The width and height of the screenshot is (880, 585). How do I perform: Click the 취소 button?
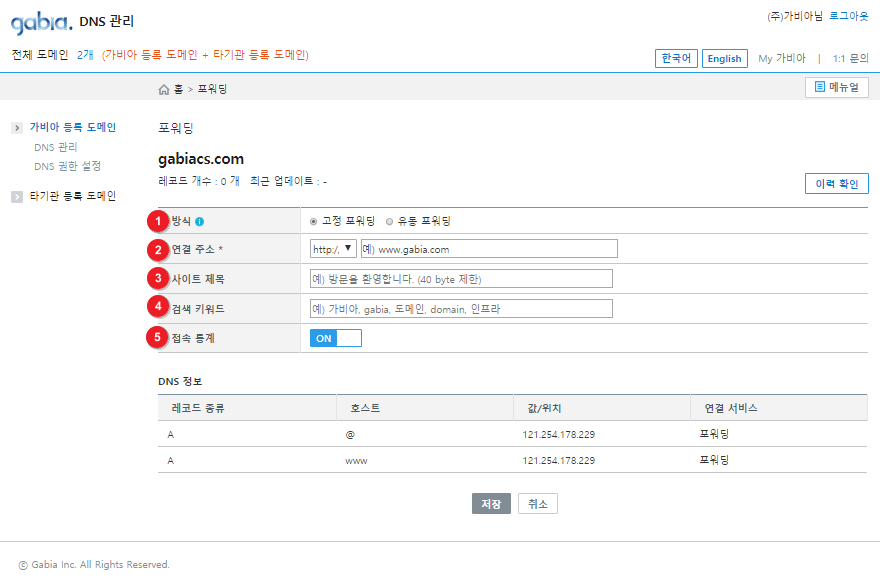[538, 504]
